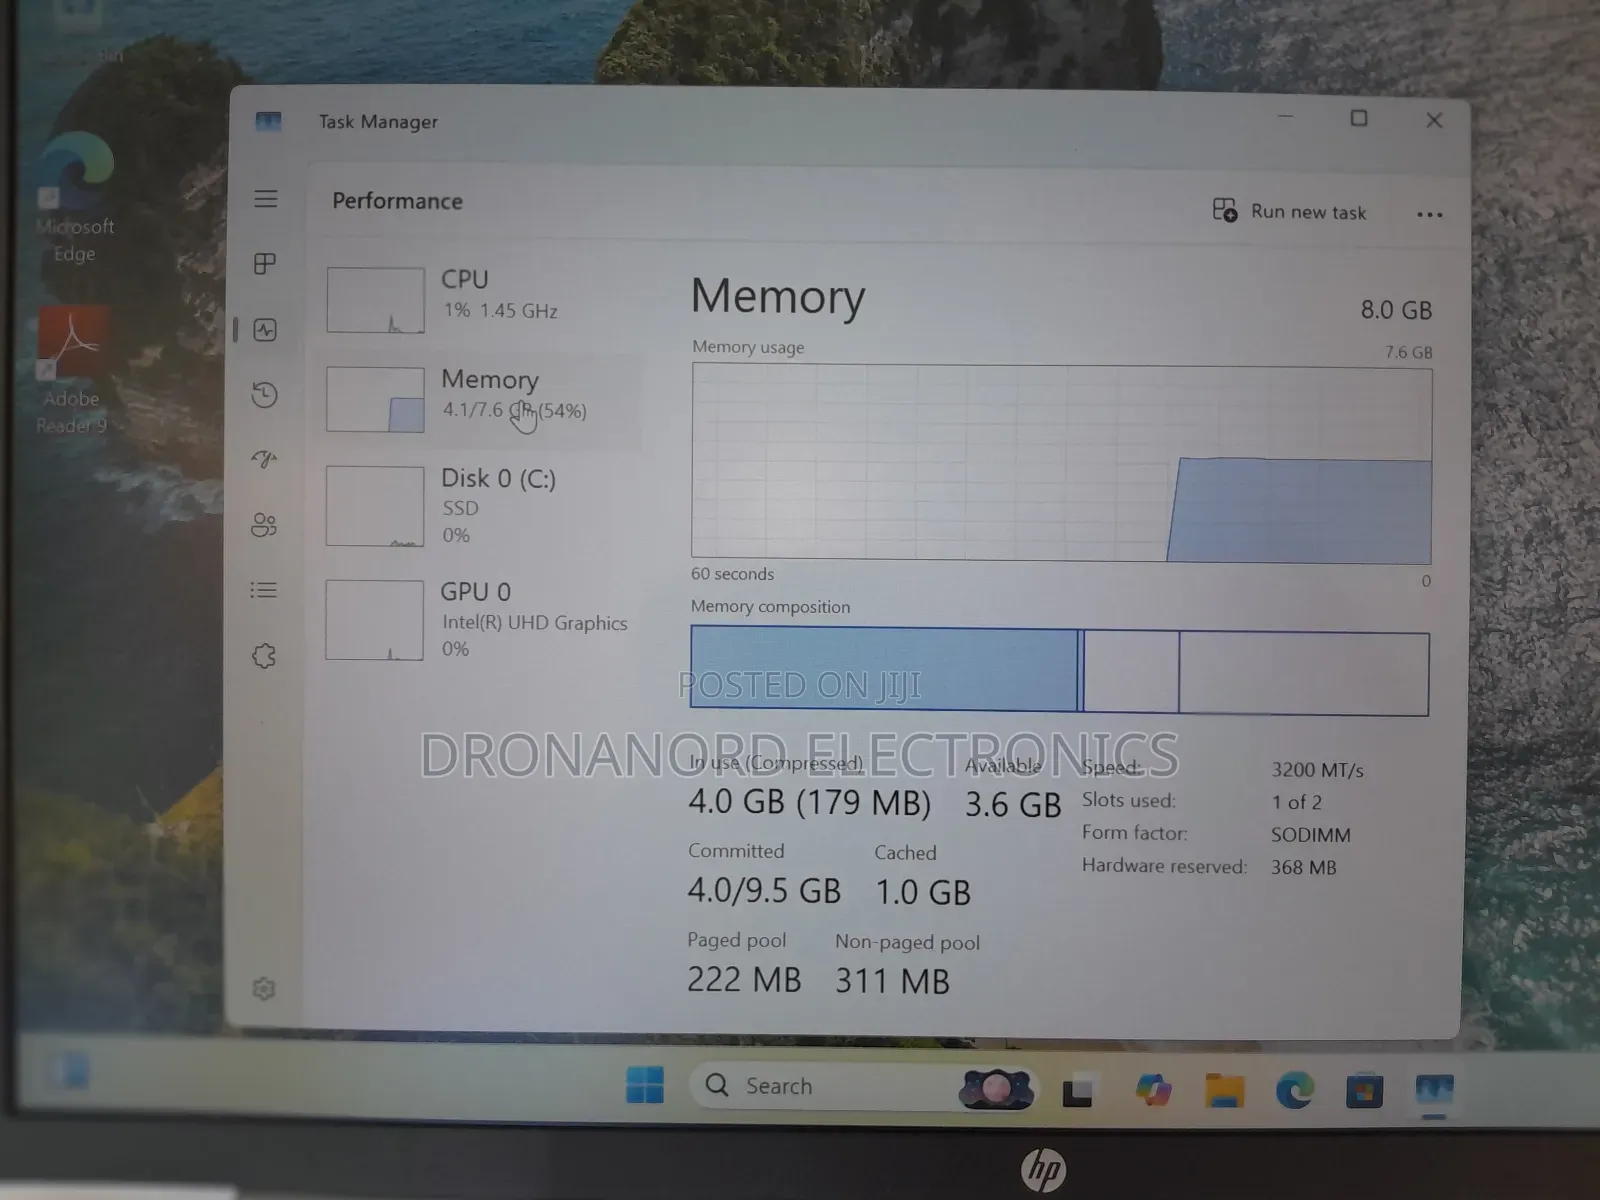This screenshot has height=1200, width=1600.
Task: Click the 'Memory composition' label
Action: [x=770, y=607]
